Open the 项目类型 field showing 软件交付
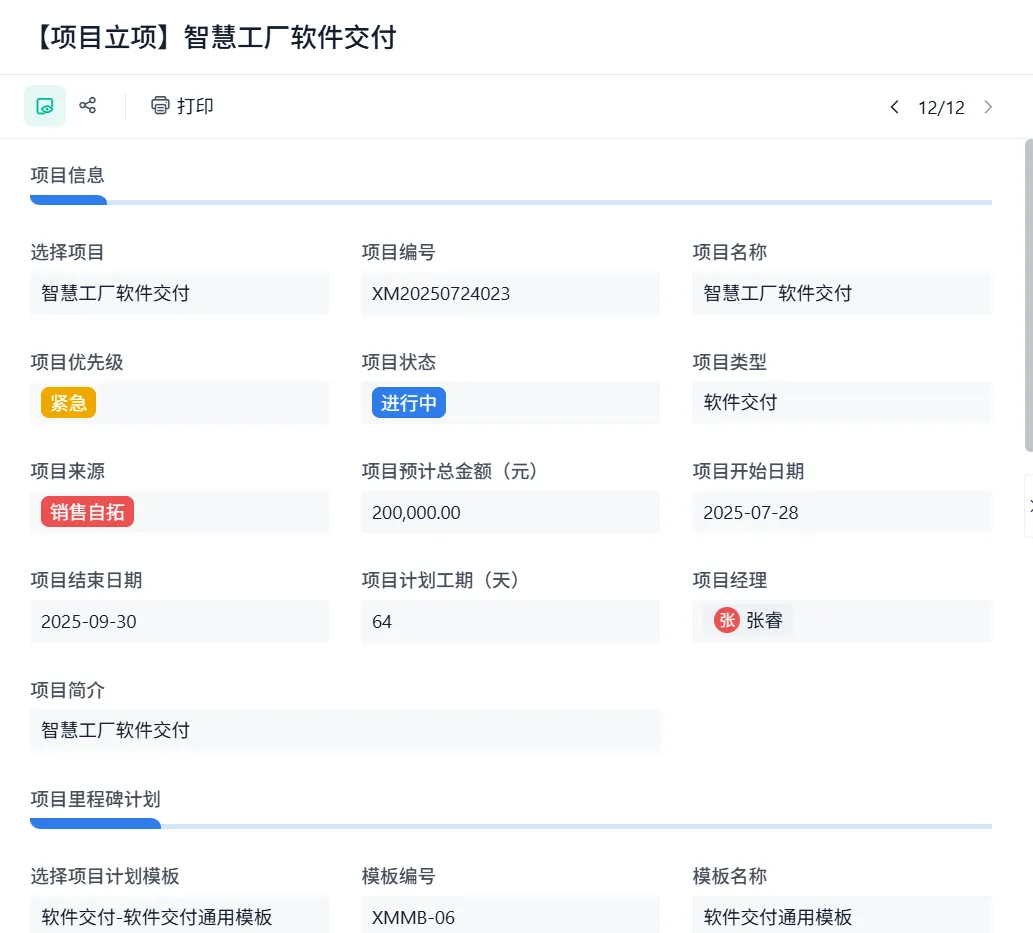Viewport: 1033px width, 933px height. point(841,403)
